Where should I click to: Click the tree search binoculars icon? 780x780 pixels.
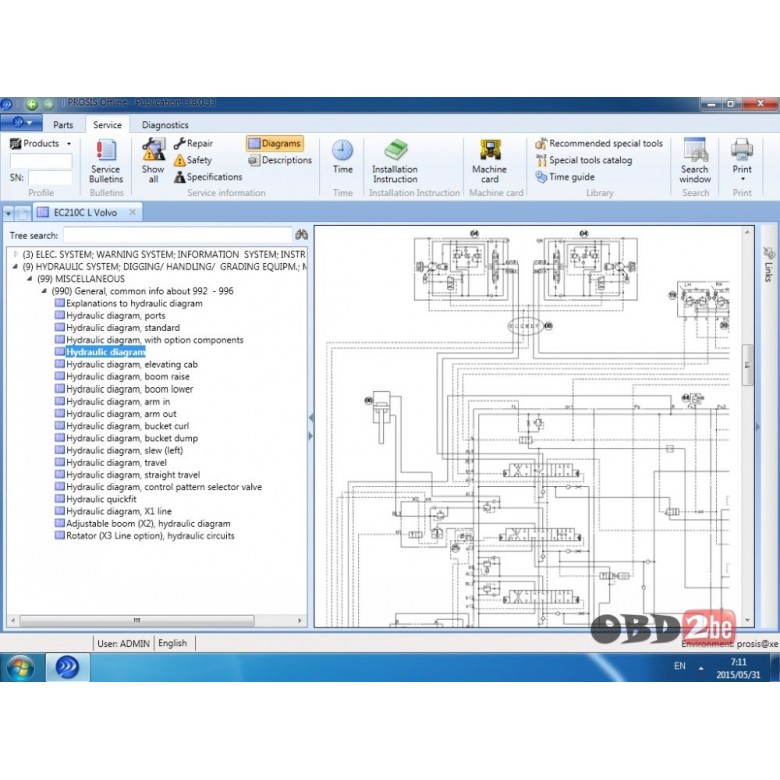pyautogui.click(x=301, y=235)
